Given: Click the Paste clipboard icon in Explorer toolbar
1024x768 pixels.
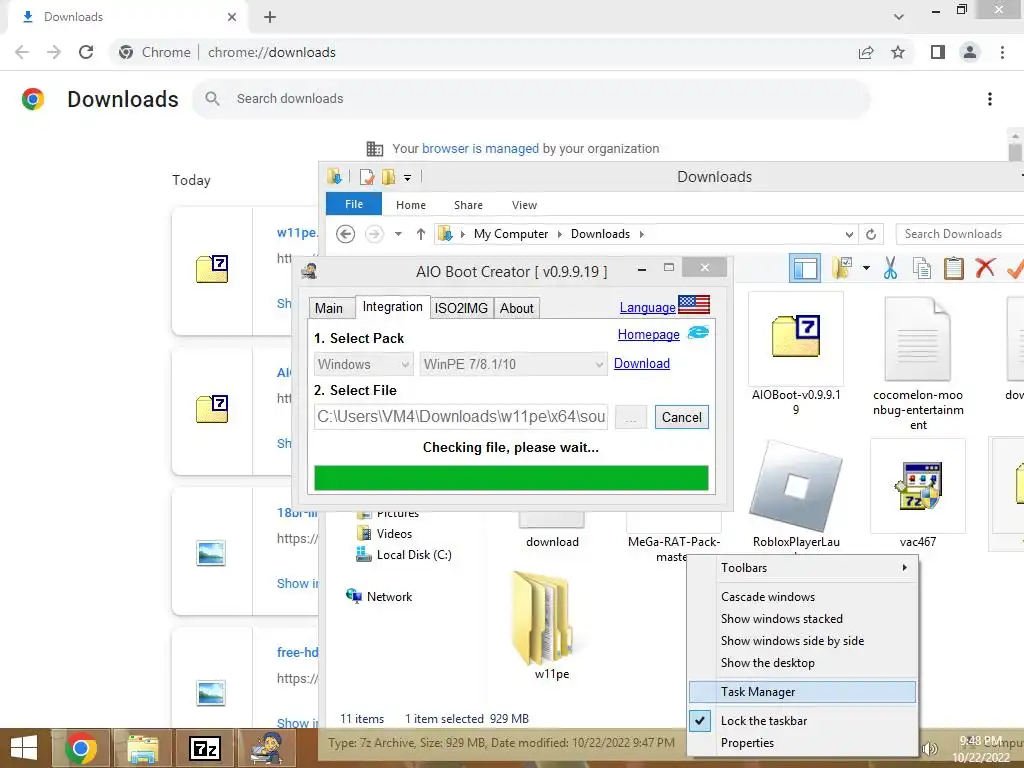Looking at the screenshot, I should 953,268.
